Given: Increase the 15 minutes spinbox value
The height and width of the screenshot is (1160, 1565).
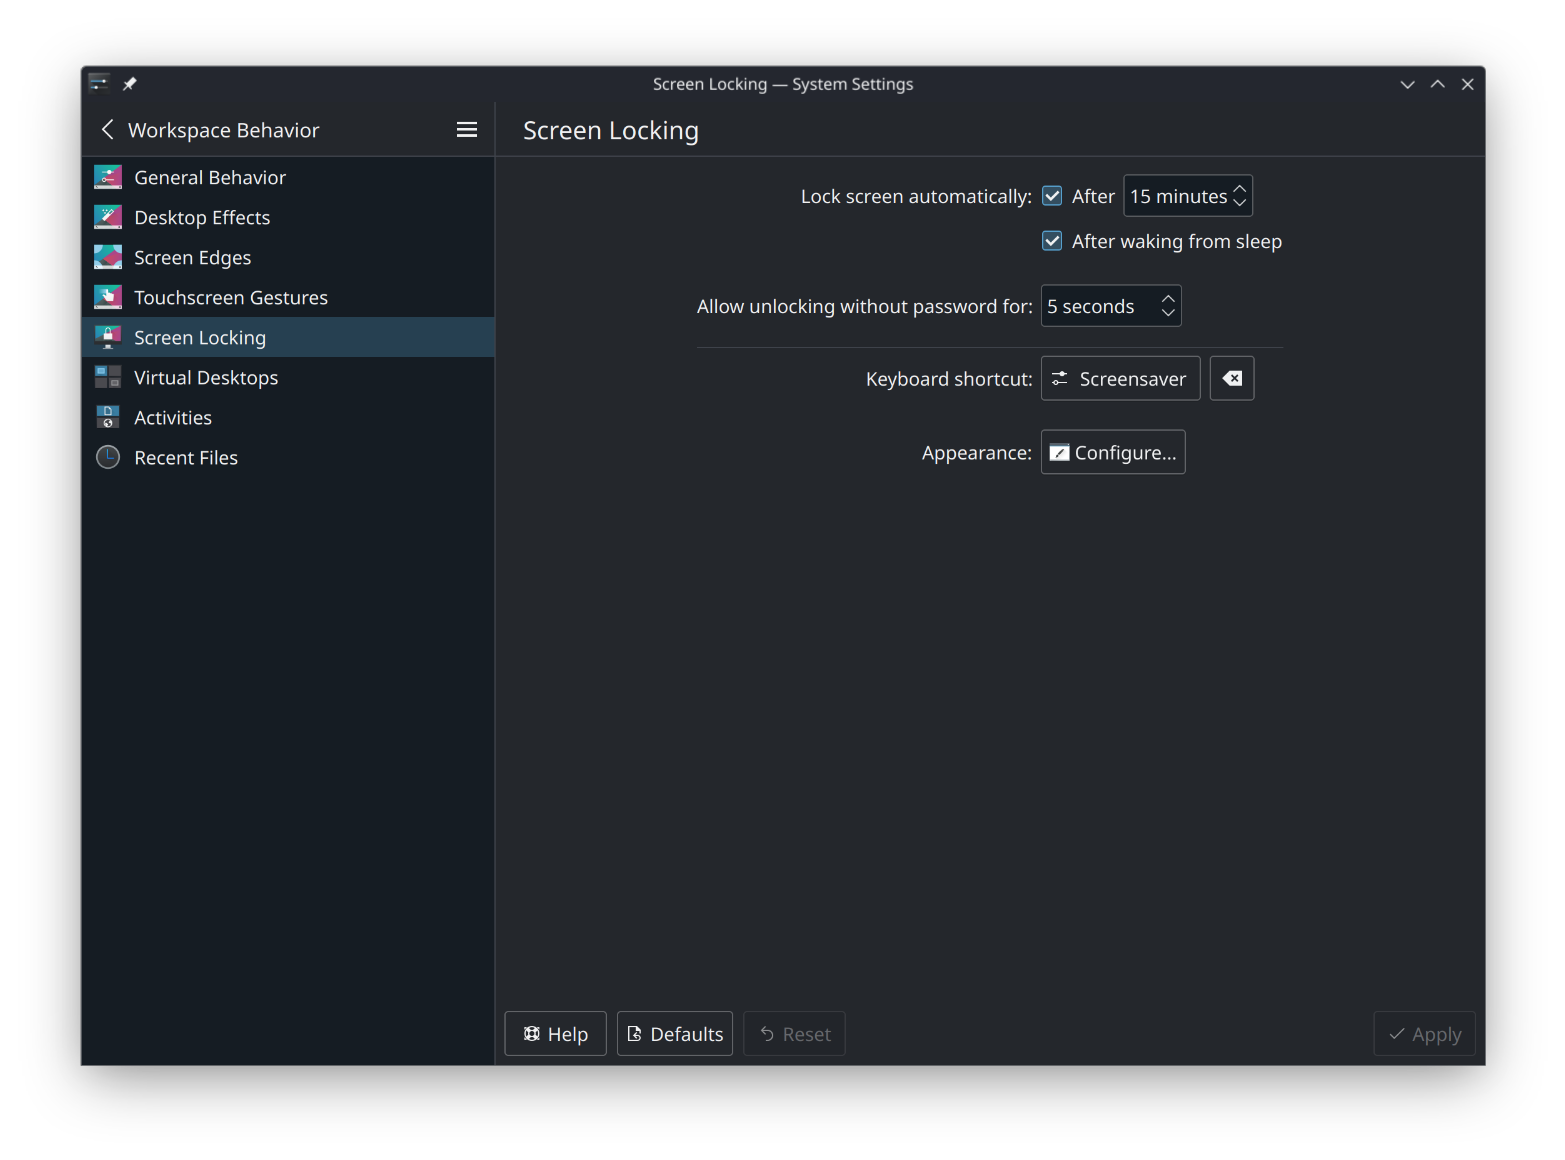Looking at the screenshot, I should click(x=1240, y=188).
